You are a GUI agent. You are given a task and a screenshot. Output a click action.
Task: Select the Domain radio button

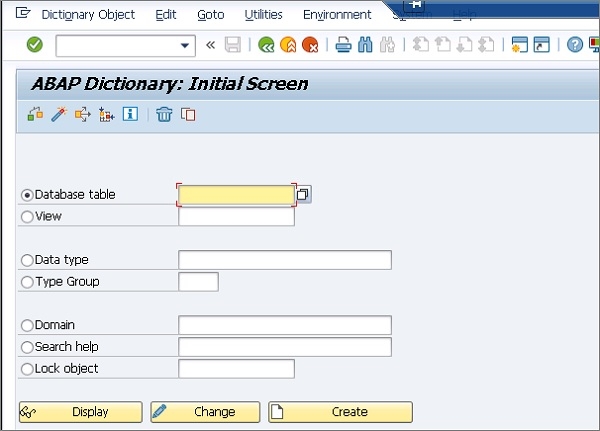(x=27, y=325)
